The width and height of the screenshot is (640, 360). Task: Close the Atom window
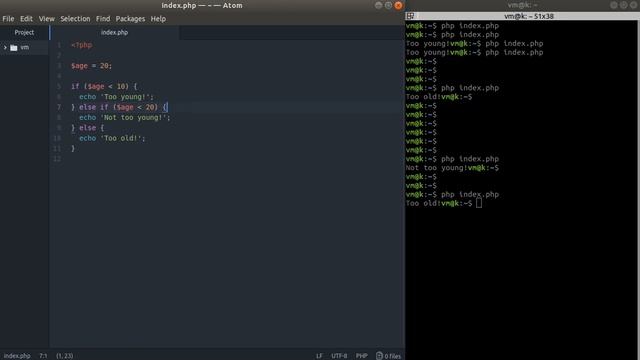(x=398, y=5)
